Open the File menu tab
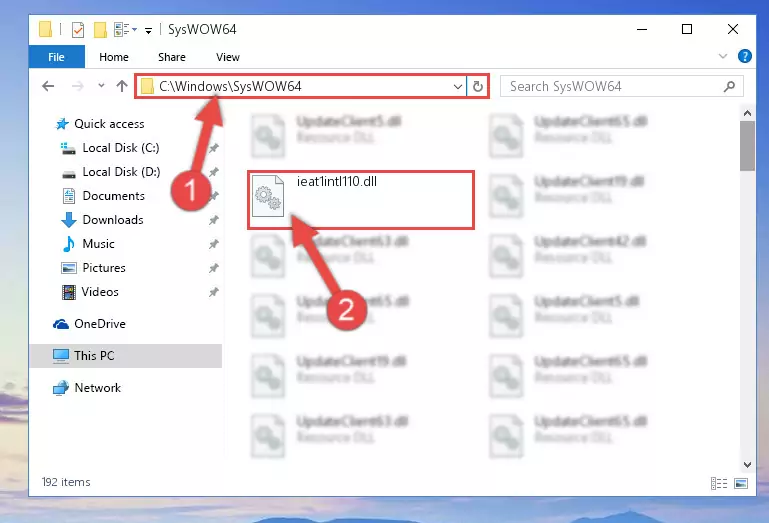Screen dimensions: 769x523 (x=56, y=57)
